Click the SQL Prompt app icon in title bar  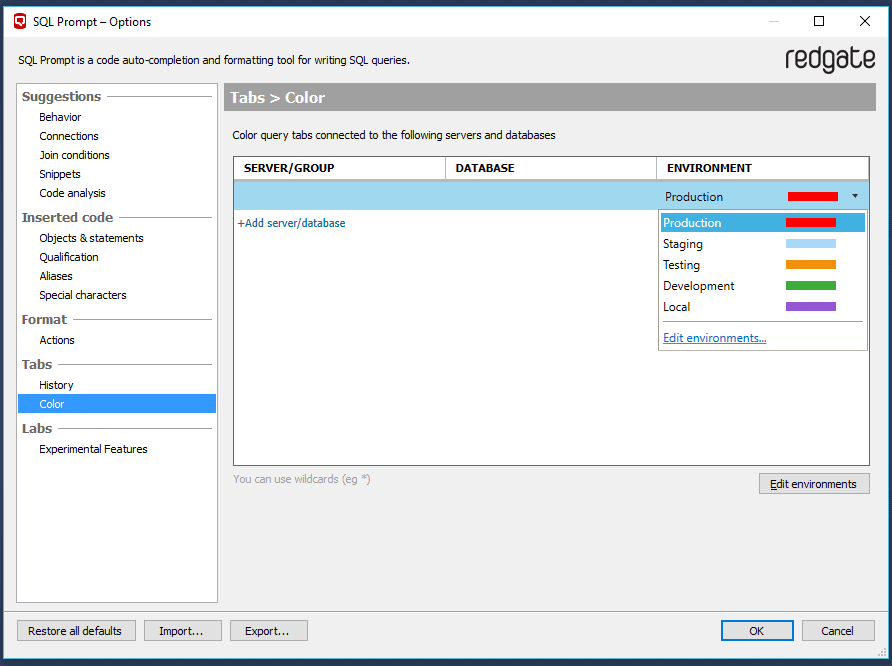[x=20, y=22]
